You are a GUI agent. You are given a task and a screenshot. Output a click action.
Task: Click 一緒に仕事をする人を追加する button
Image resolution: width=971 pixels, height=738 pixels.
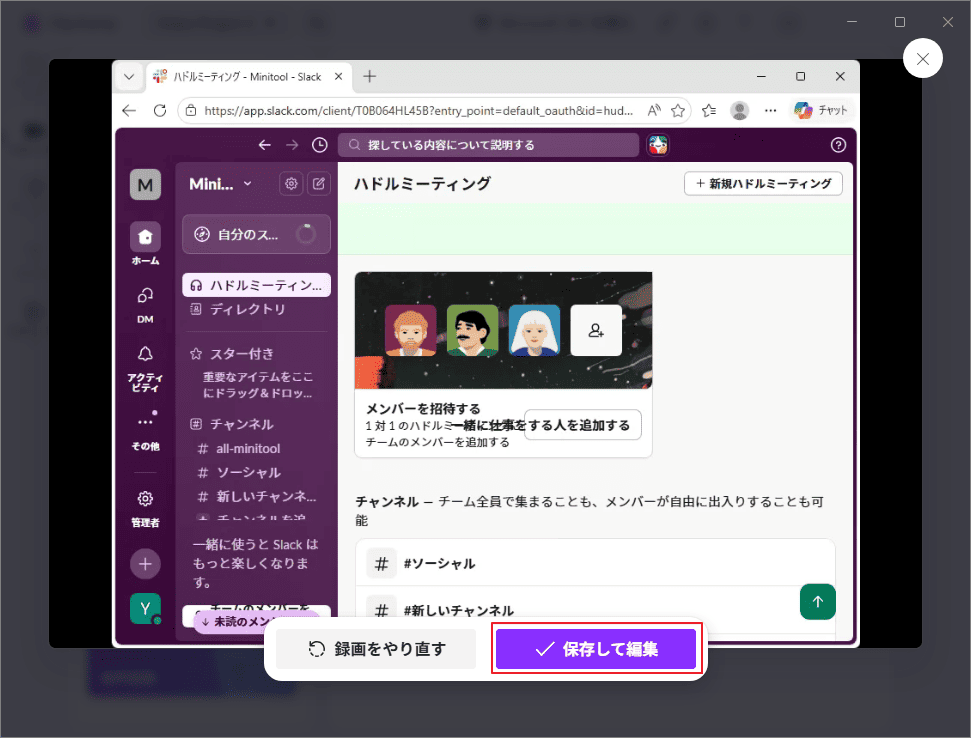pyautogui.click(x=583, y=425)
